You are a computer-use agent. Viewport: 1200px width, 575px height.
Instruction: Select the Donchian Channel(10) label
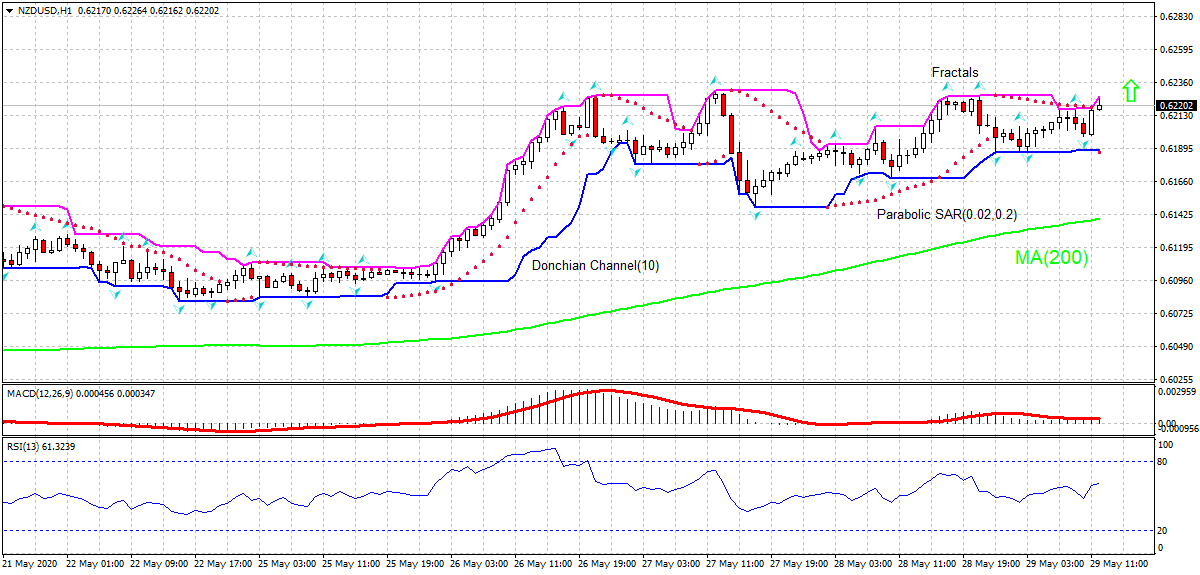point(595,266)
